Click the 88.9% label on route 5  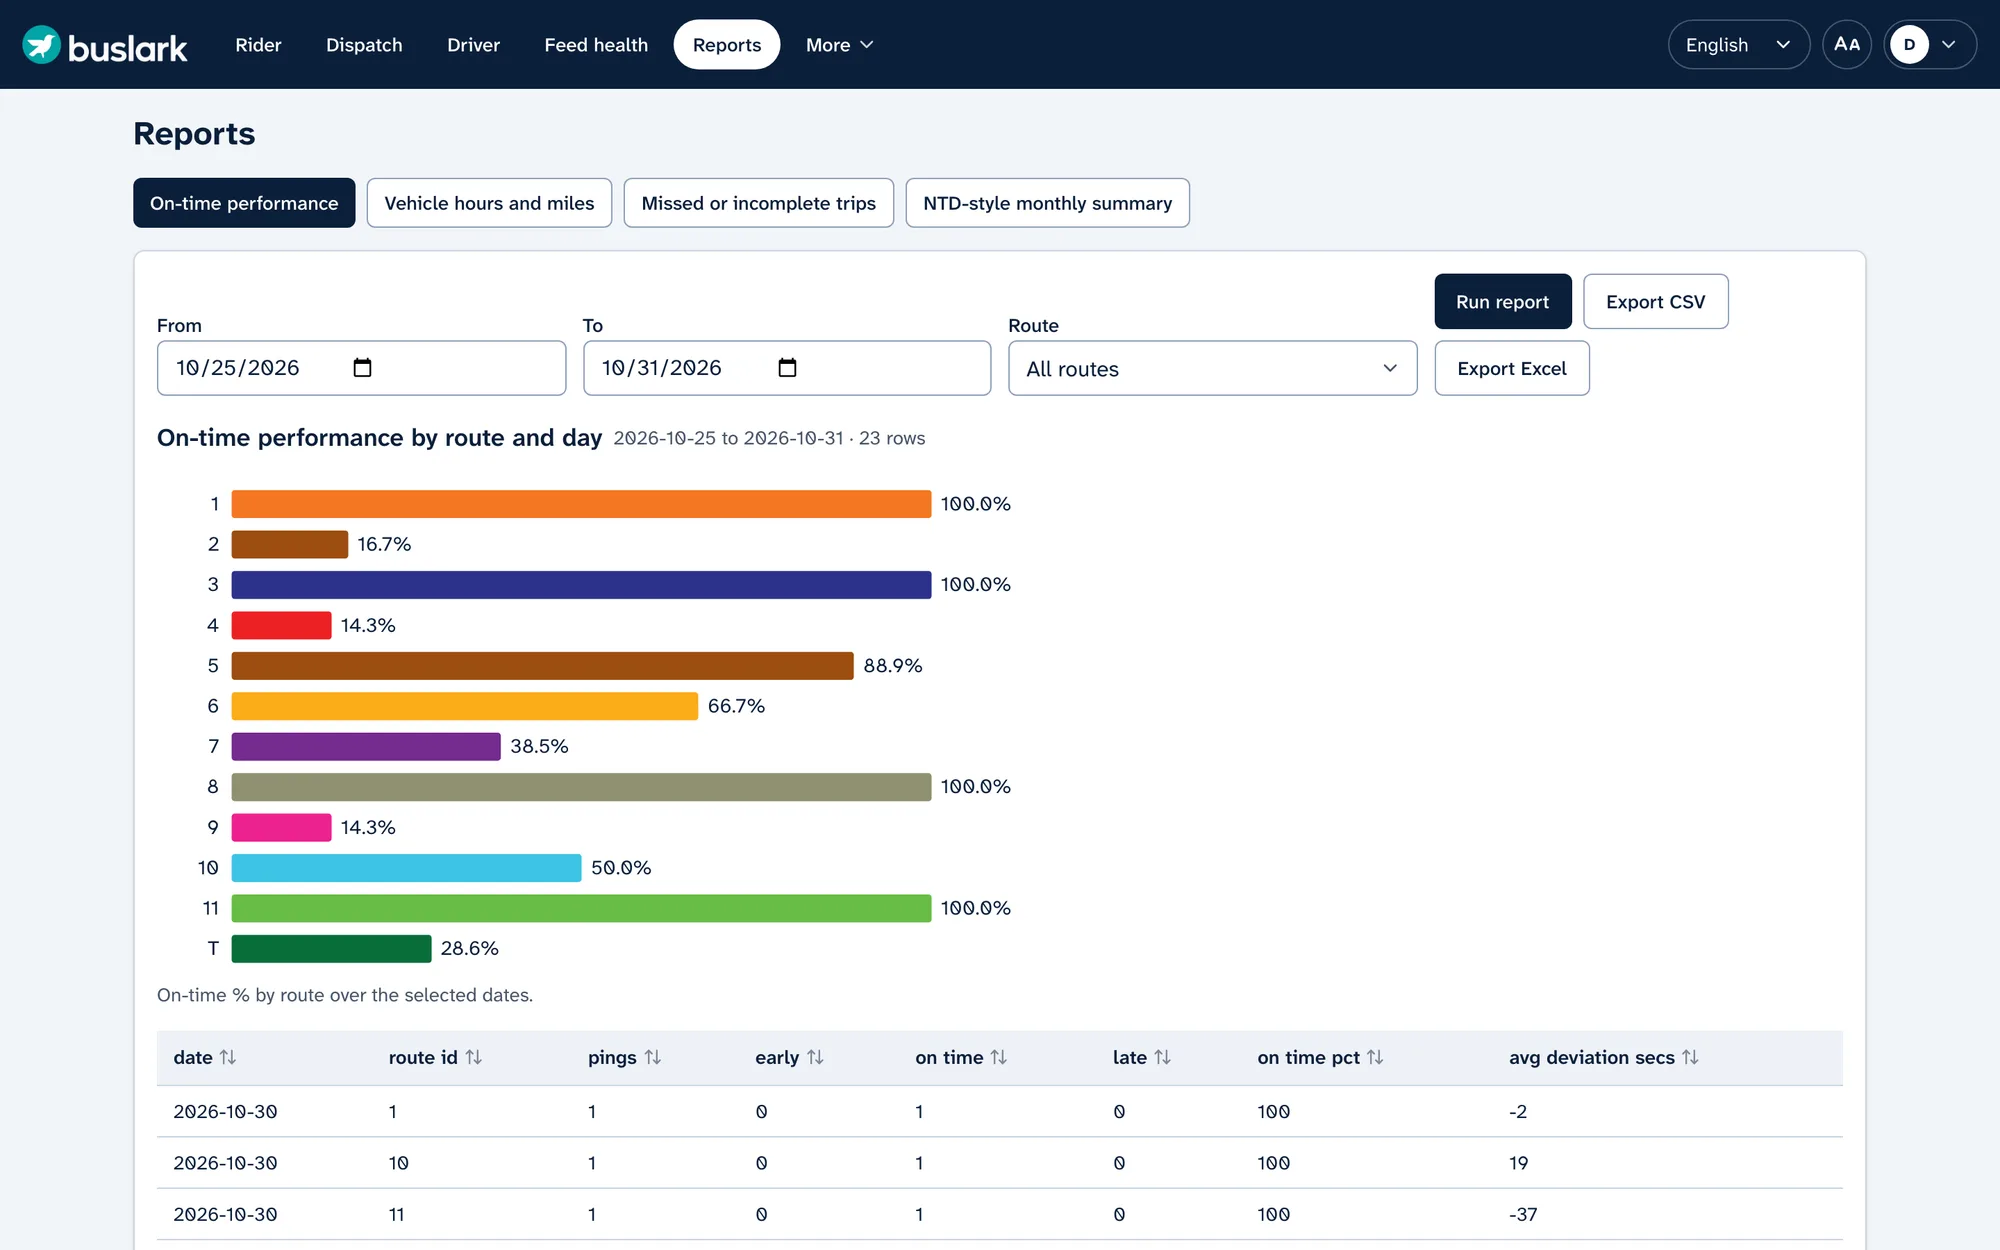893,666
